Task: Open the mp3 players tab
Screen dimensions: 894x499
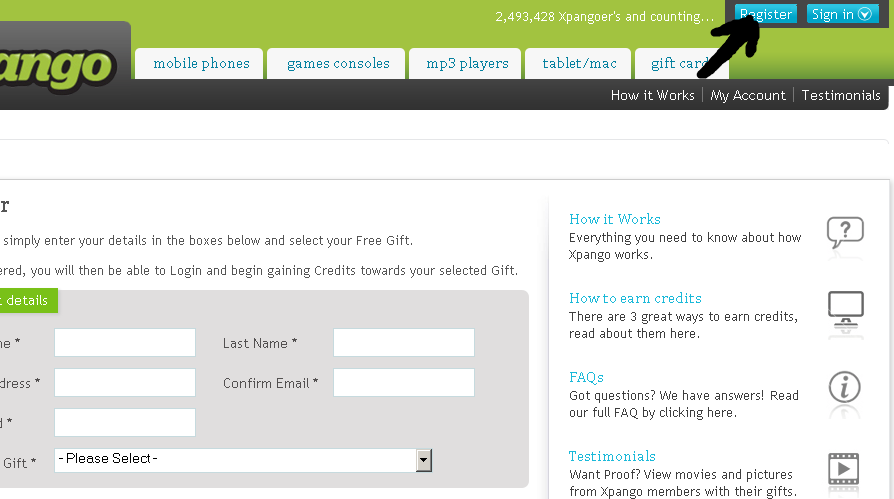Action: coord(467,64)
